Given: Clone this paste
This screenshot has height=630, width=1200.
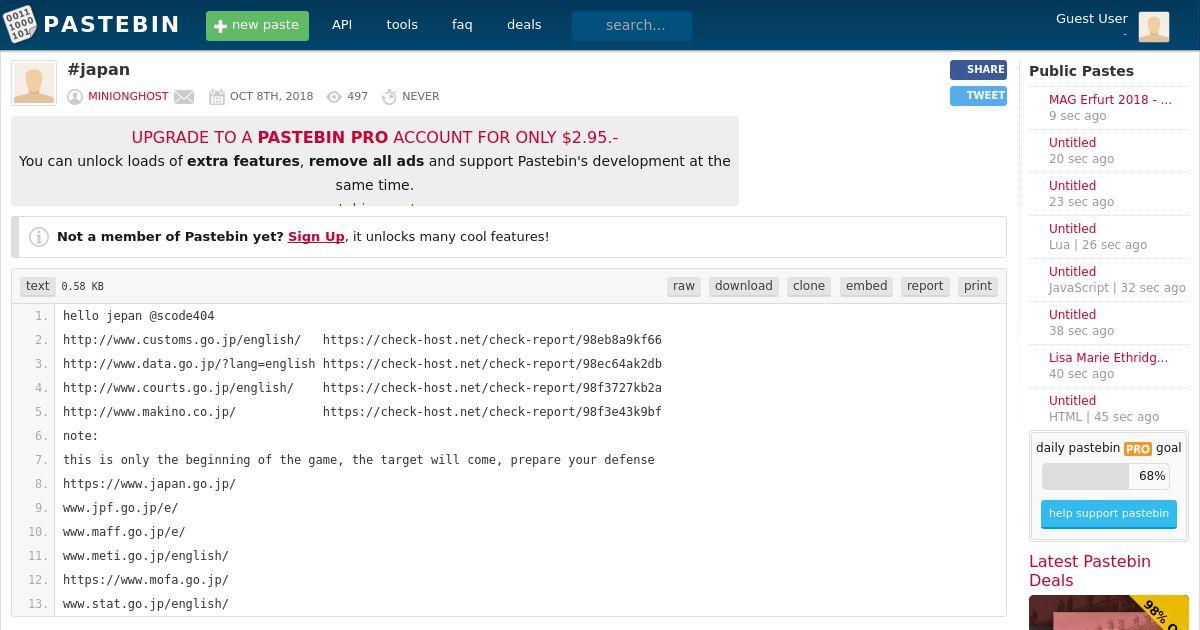Looking at the screenshot, I should (x=809, y=286).
